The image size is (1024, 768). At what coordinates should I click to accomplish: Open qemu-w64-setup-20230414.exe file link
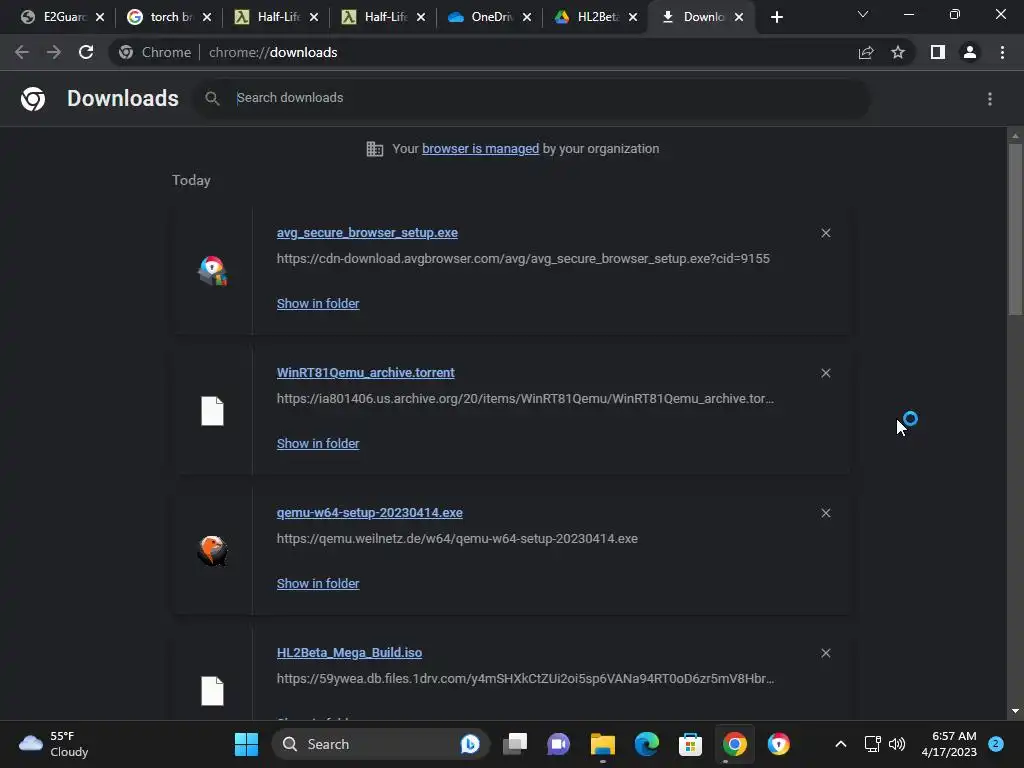tap(370, 513)
